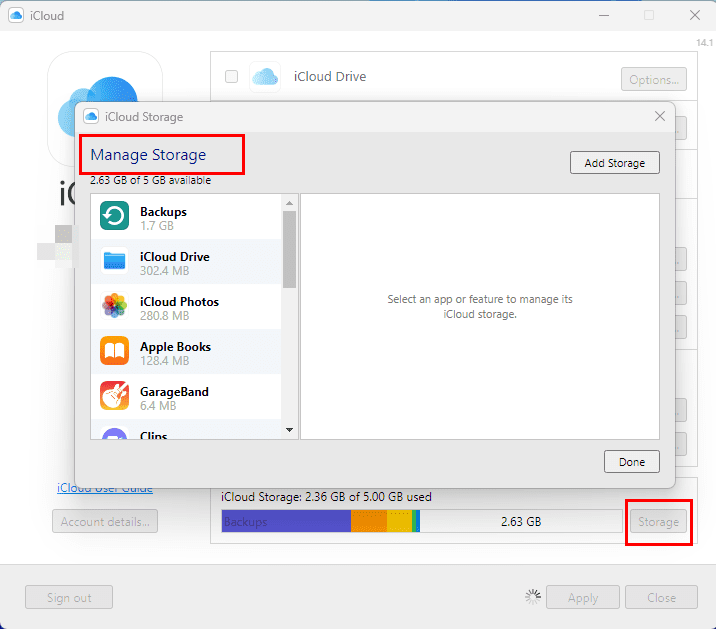This screenshot has width=716, height=629.
Task: Click the yellow segment of storage bar
Action: (399, 521)
